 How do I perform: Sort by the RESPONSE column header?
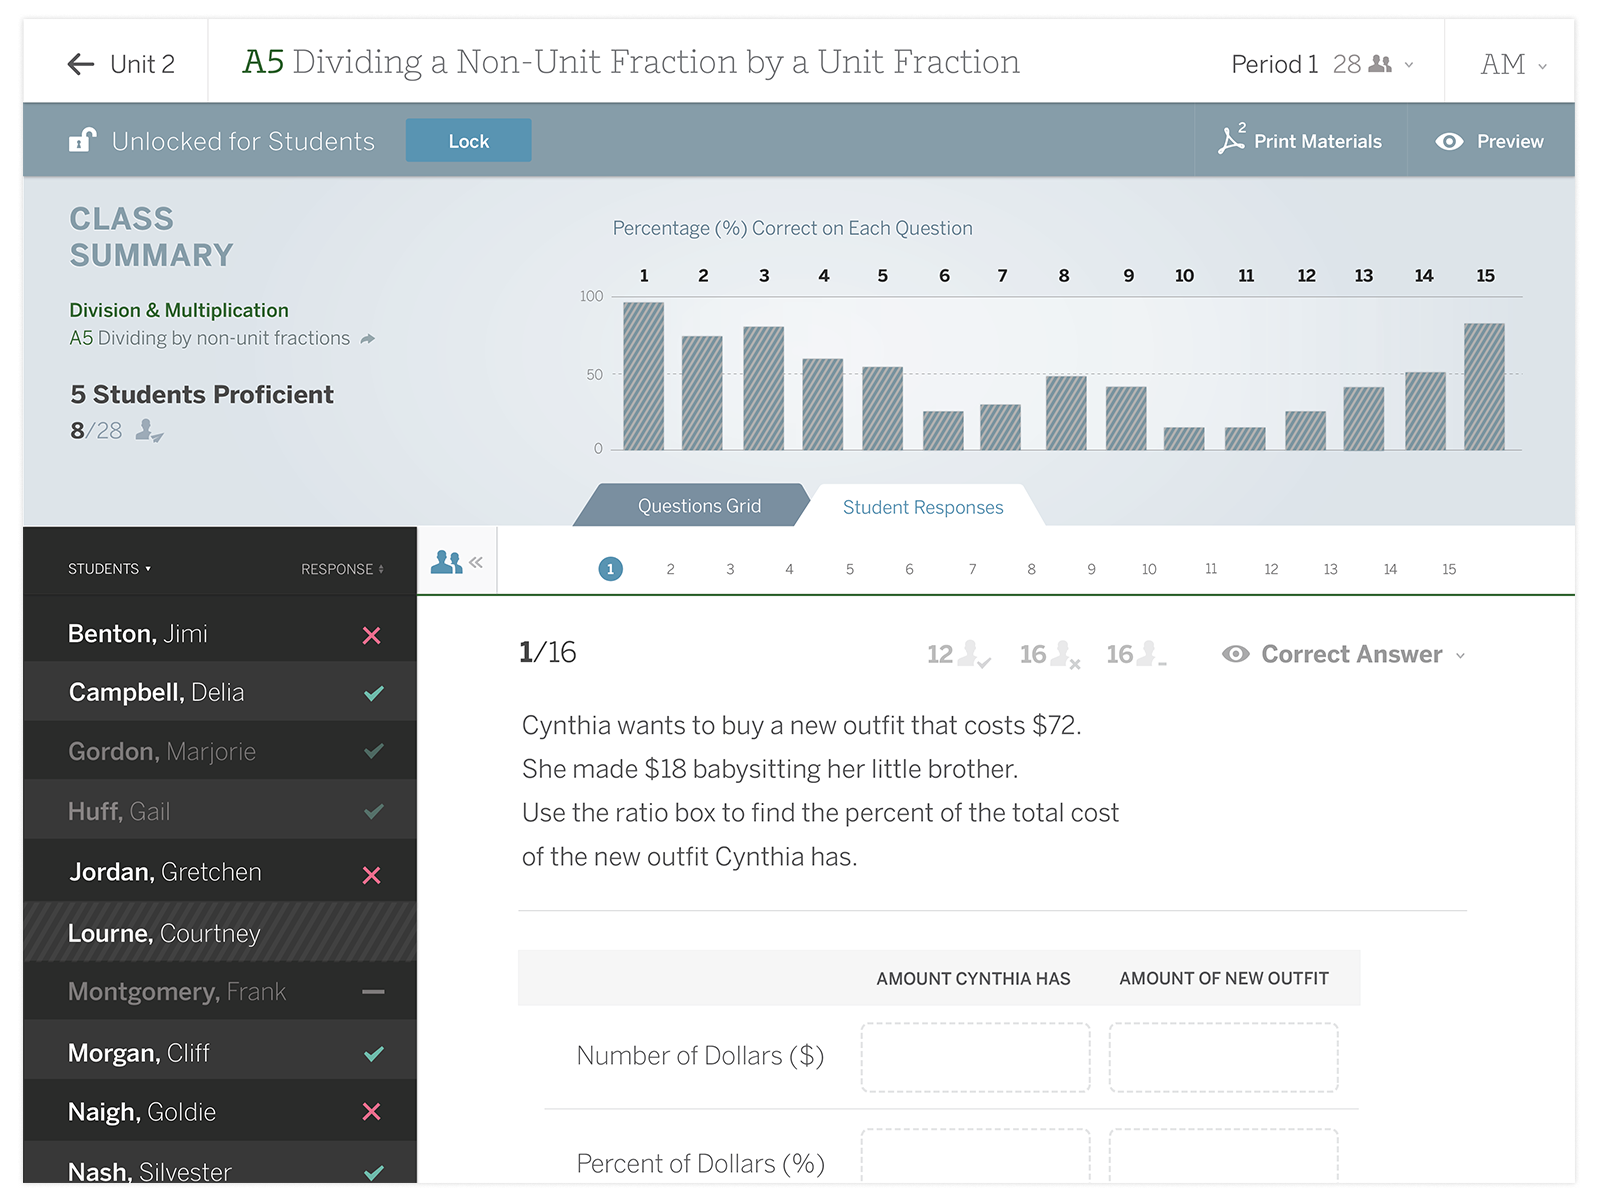[x=342, y=569]
